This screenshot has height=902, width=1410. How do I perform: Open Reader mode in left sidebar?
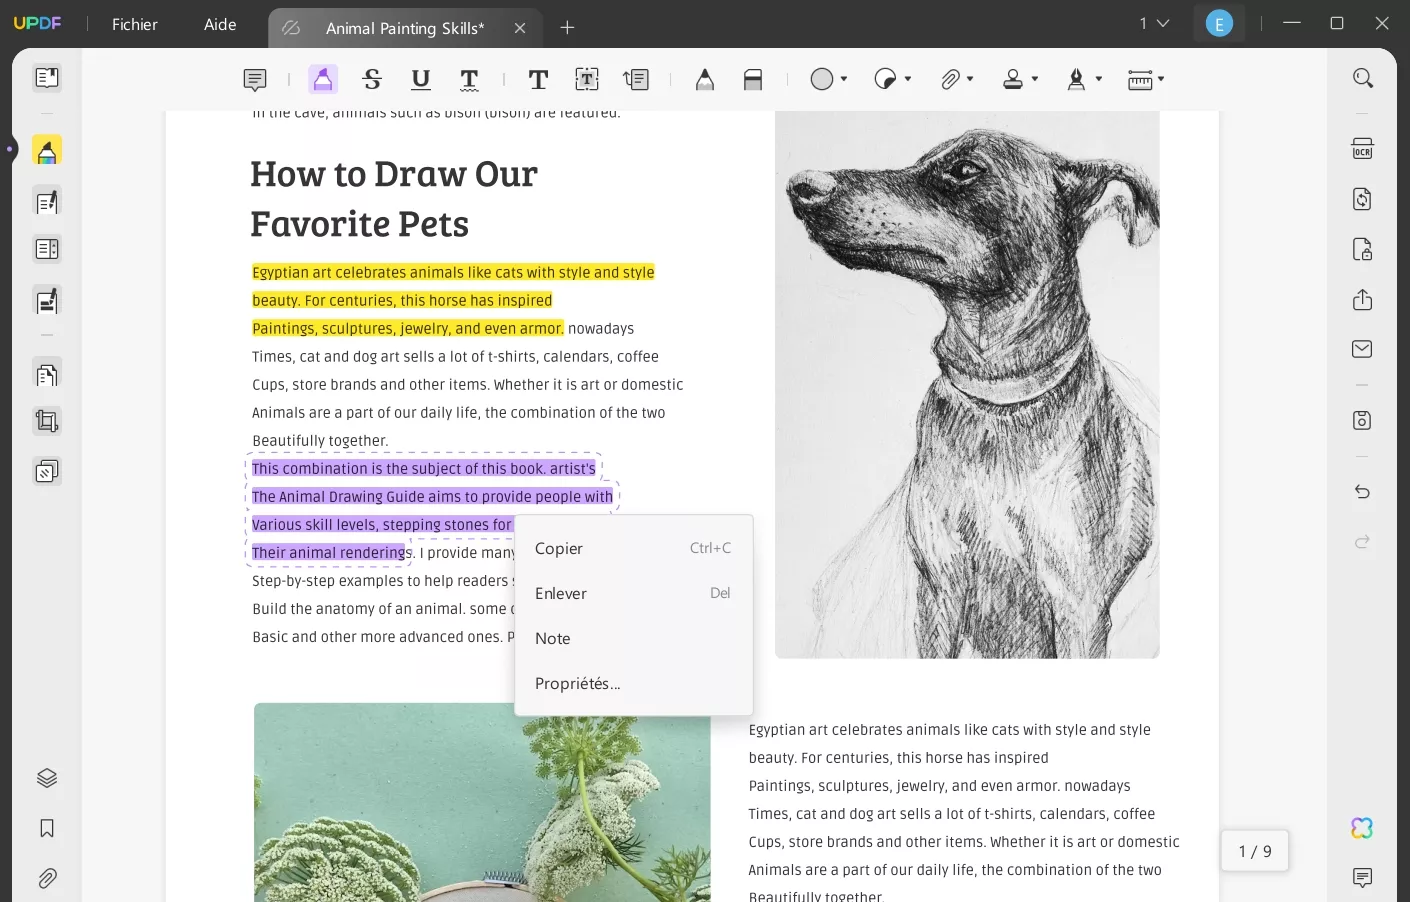(47, 78)
